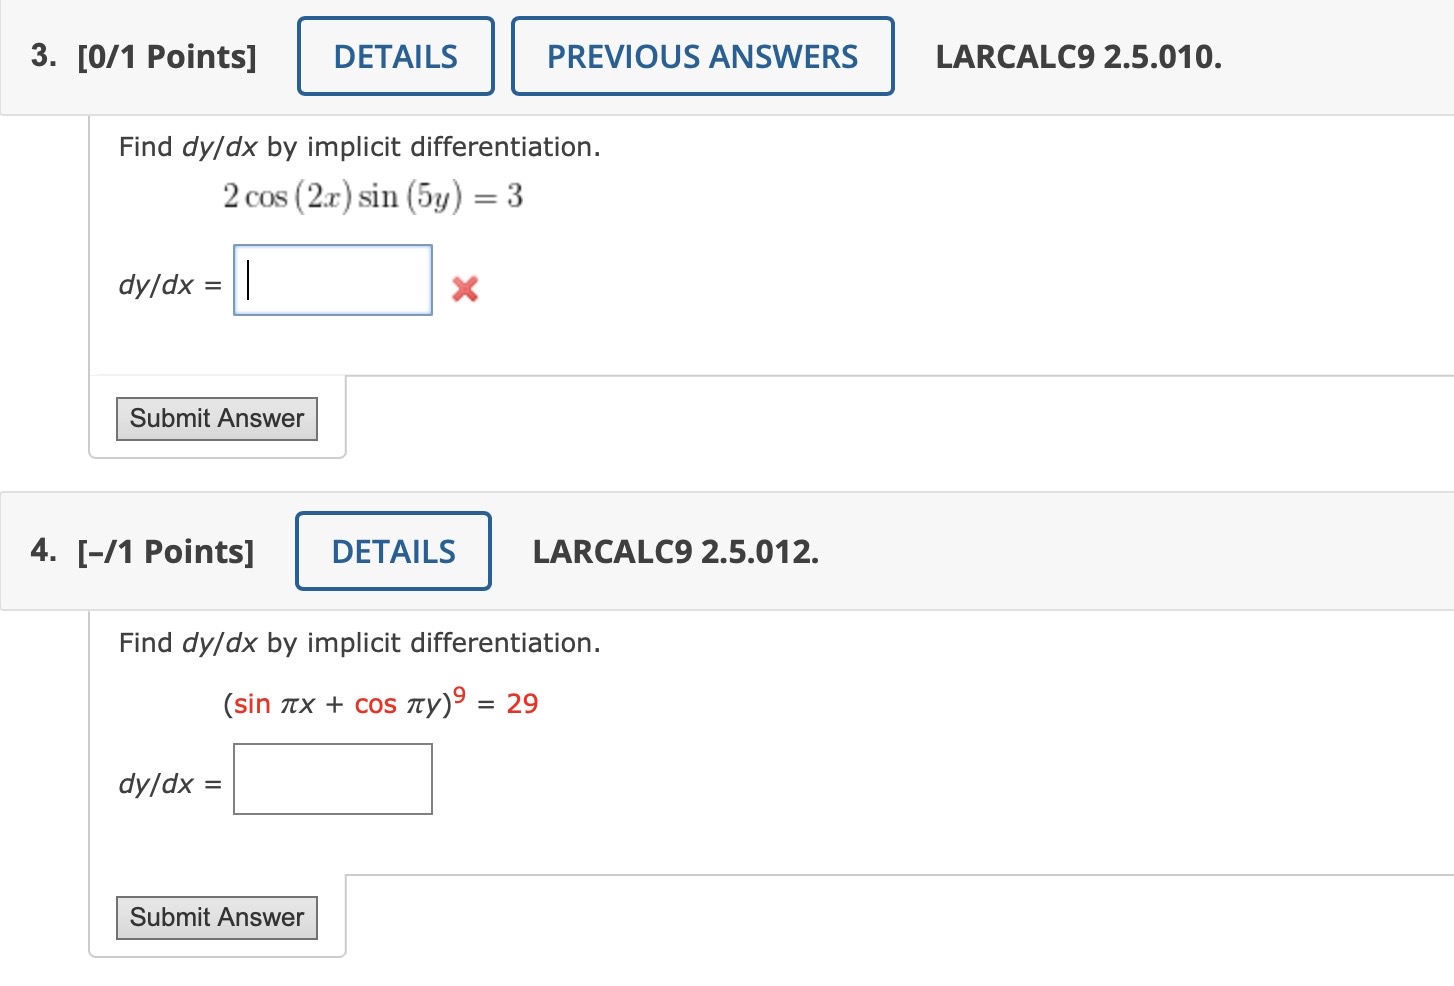
Task: View PREVIOUS ANSWERS for question 3
Action: click(702, 57)
